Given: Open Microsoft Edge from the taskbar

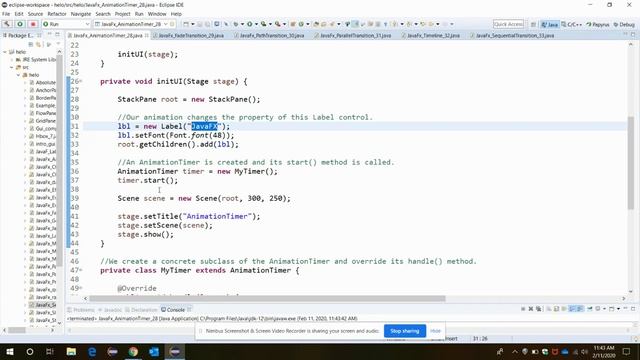Looking at the screenshot, I should [x=92, y=351].
